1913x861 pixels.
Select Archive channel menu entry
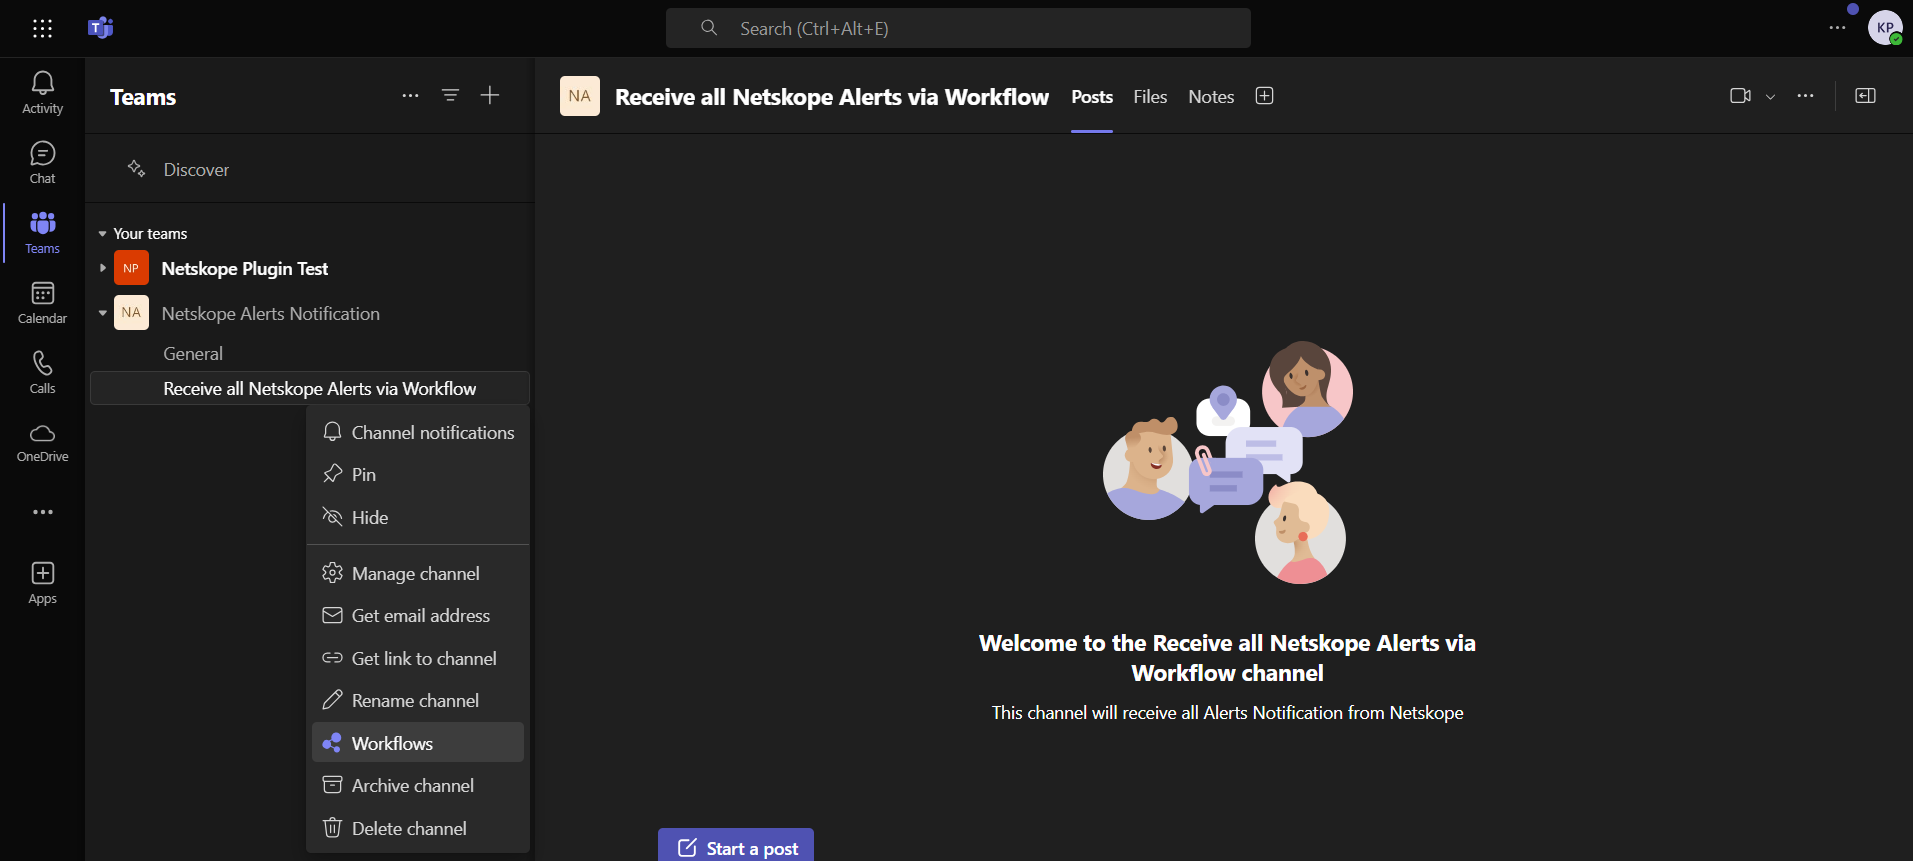[418, 785]
